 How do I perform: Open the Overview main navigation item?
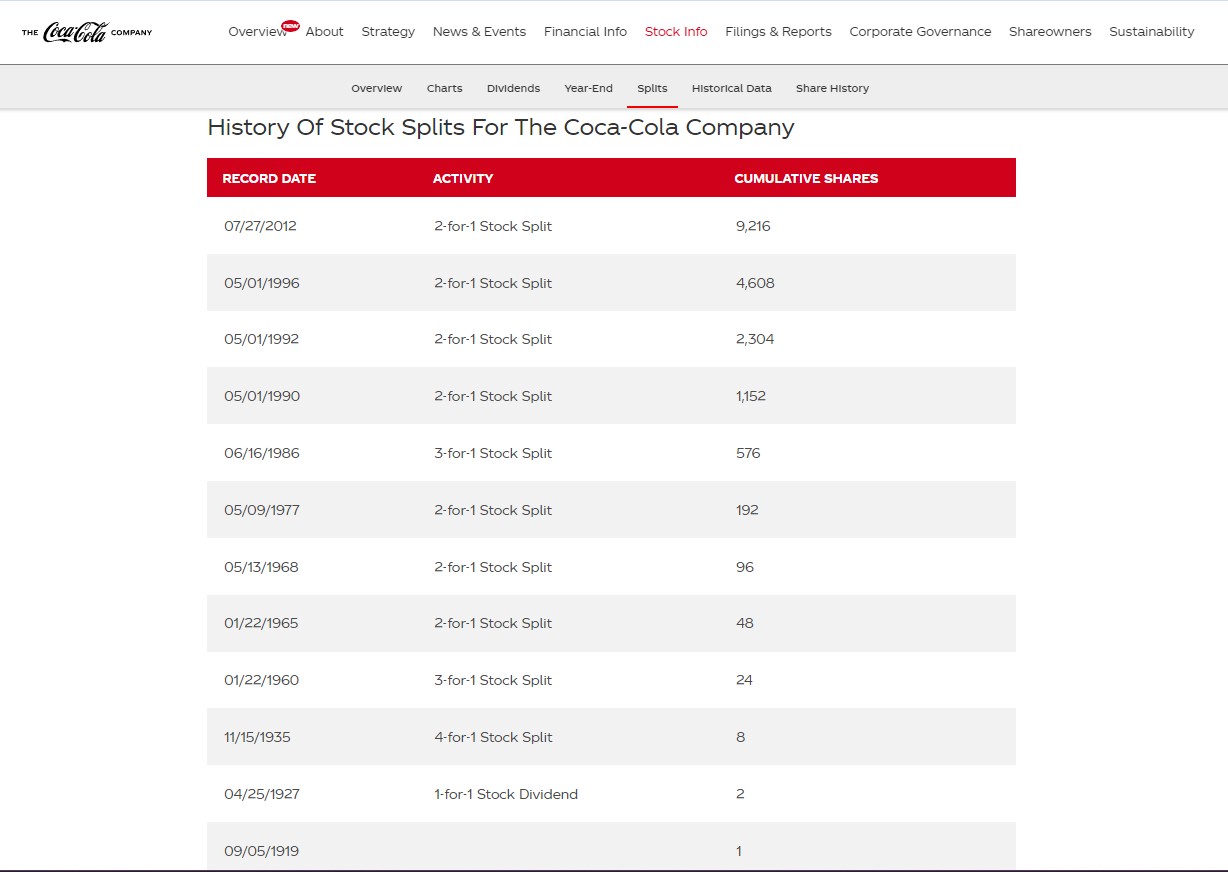pyautogui.click(x=256, y=32)
